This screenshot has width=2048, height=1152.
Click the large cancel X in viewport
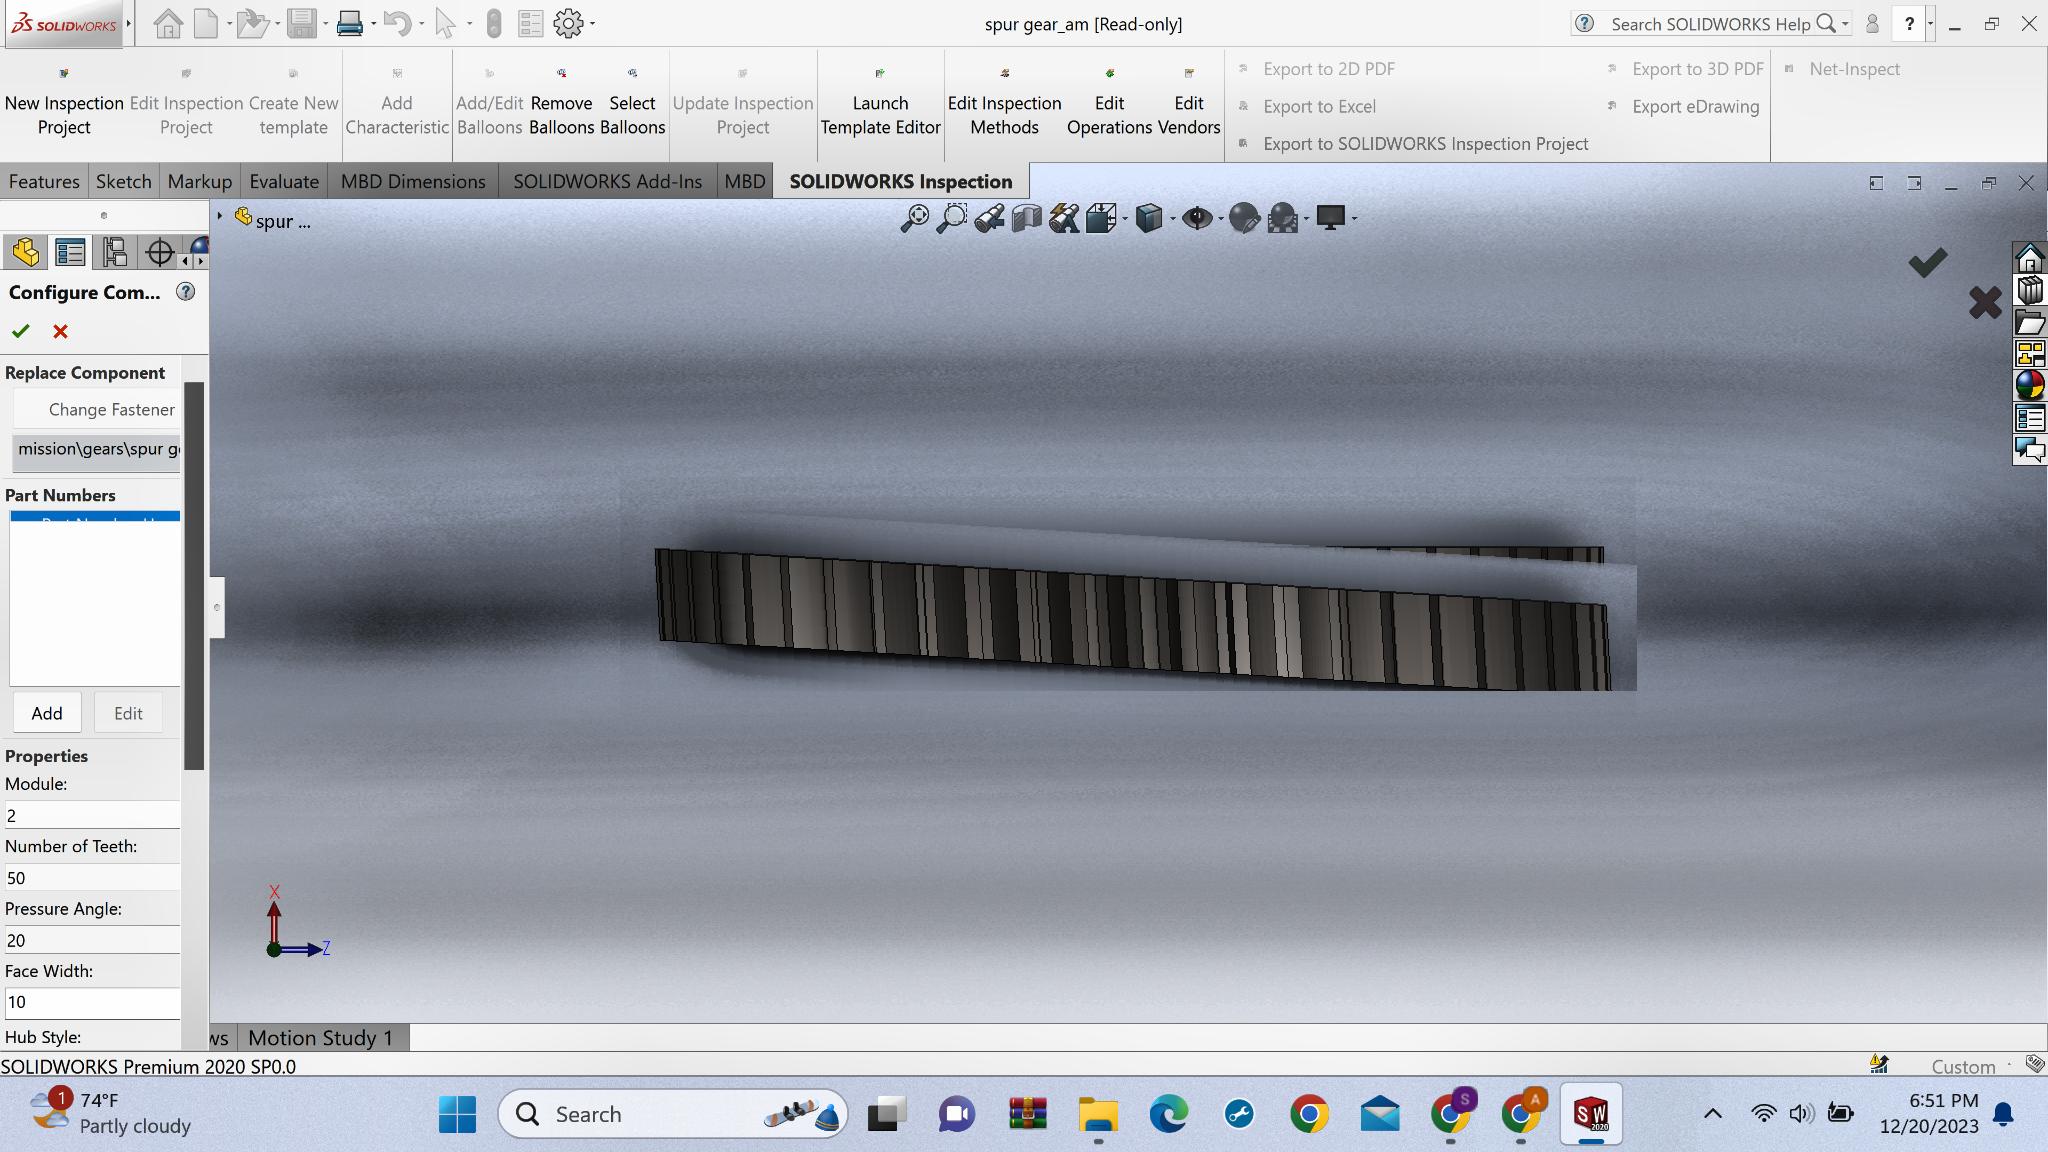[x=1985, y=302]
